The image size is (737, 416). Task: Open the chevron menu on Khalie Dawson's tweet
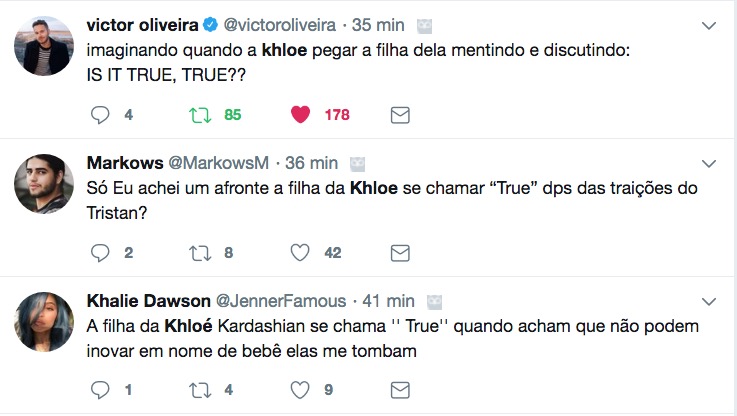(709, 301)
